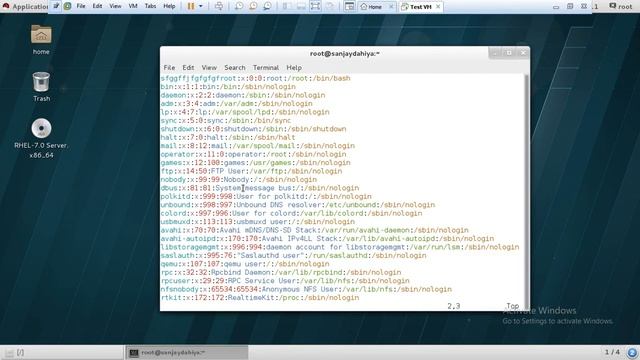Click the shutdown:x:6:0 line

253,129
